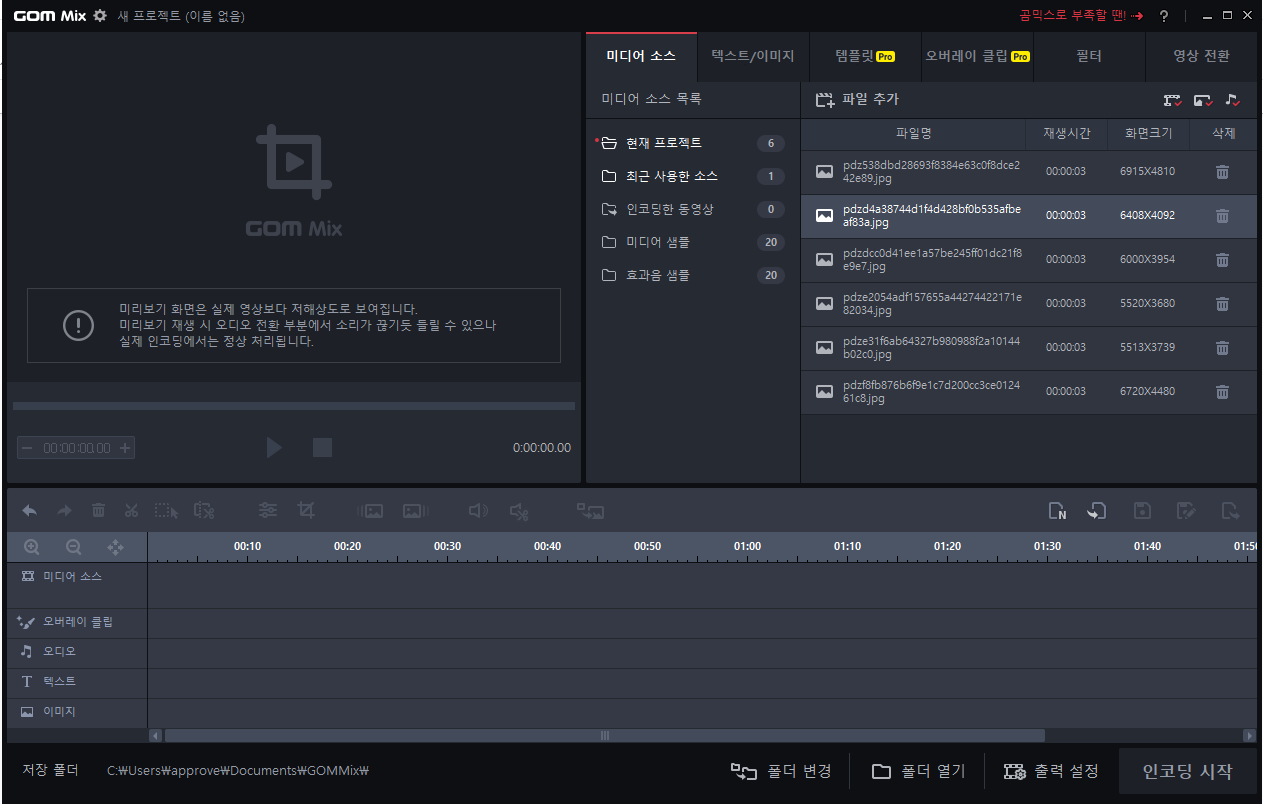1263x804 pixels.
Task: Fit timeline to view with arrows icon
Action: (x=115, y=547)
